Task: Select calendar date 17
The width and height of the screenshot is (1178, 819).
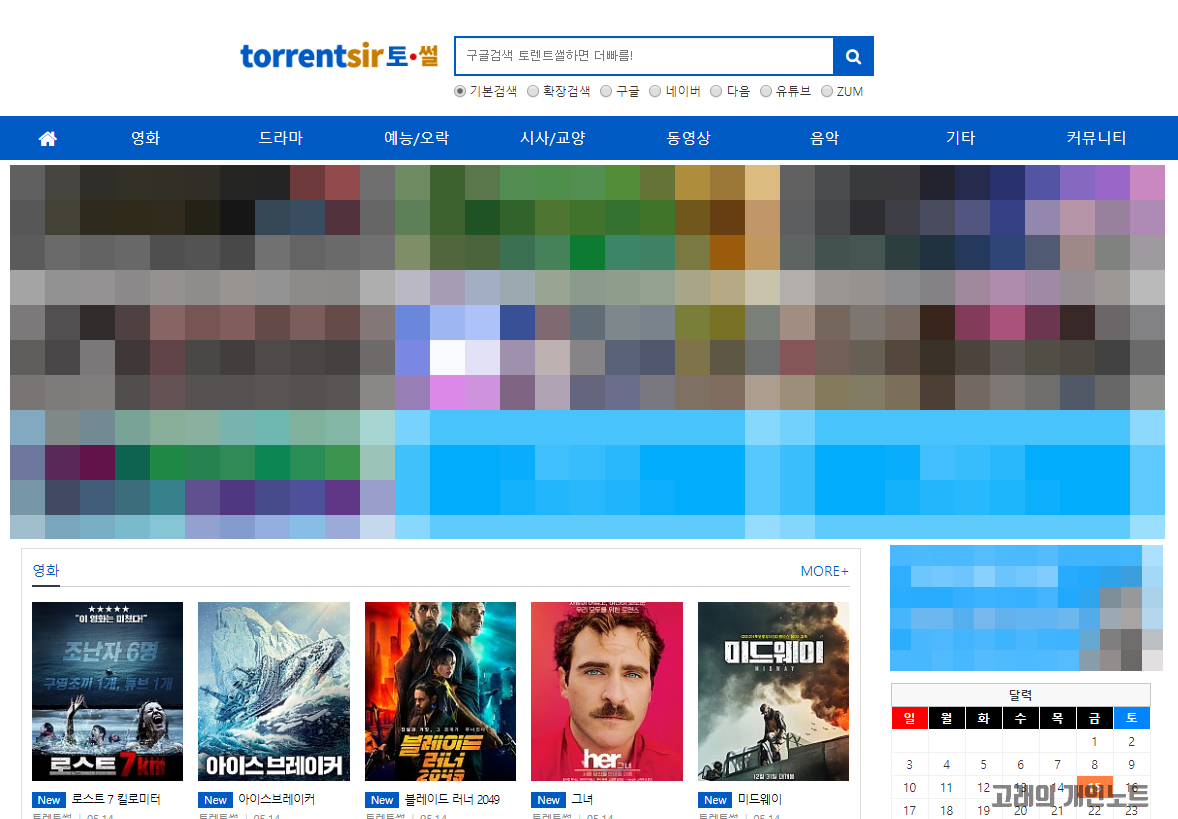Action: 910,811
